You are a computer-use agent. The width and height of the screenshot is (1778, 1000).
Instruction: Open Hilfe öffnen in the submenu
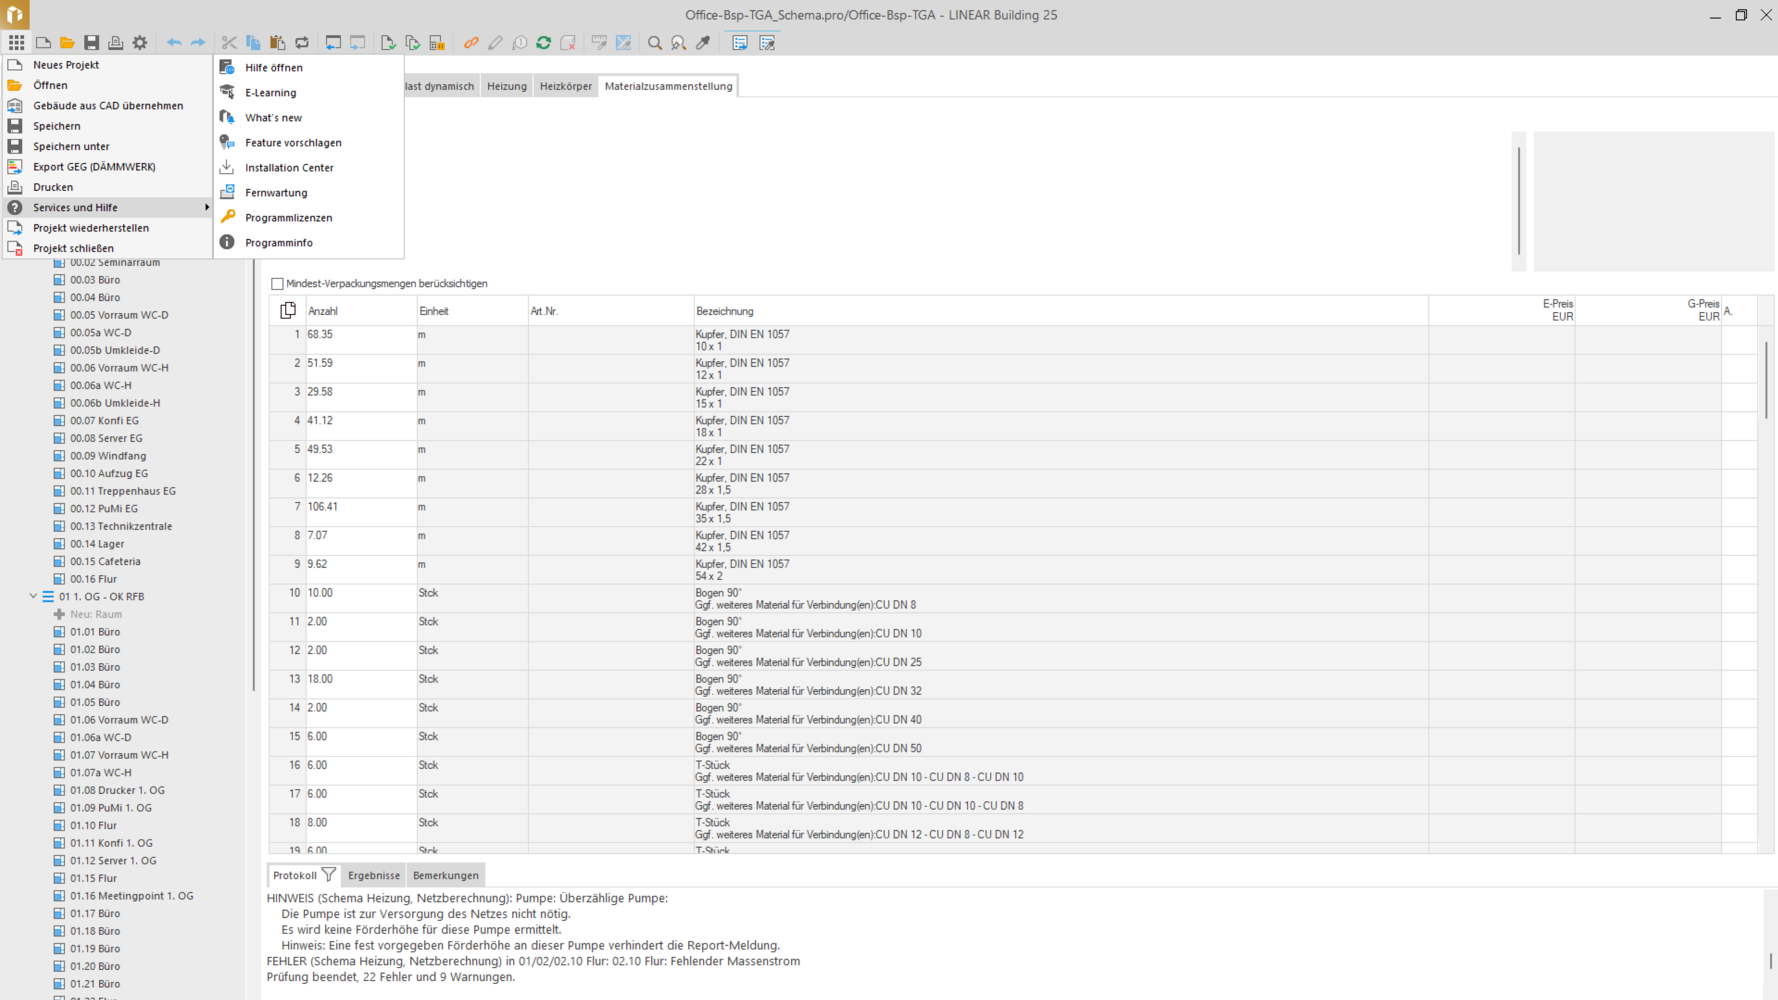coord(309,68)
